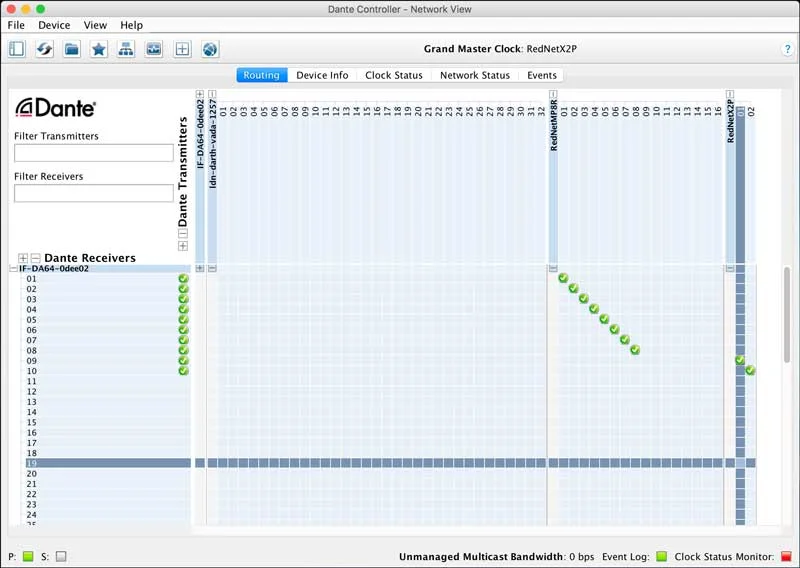Select receiver channel 11 label

[x=32, y=381]
